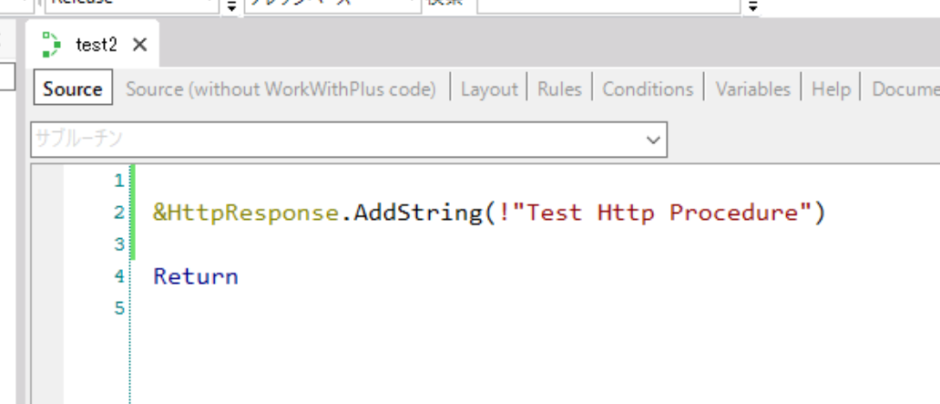This screenshot has height=404, width=940.
Task: Select the Documentation tab
Action: point(905,89)
